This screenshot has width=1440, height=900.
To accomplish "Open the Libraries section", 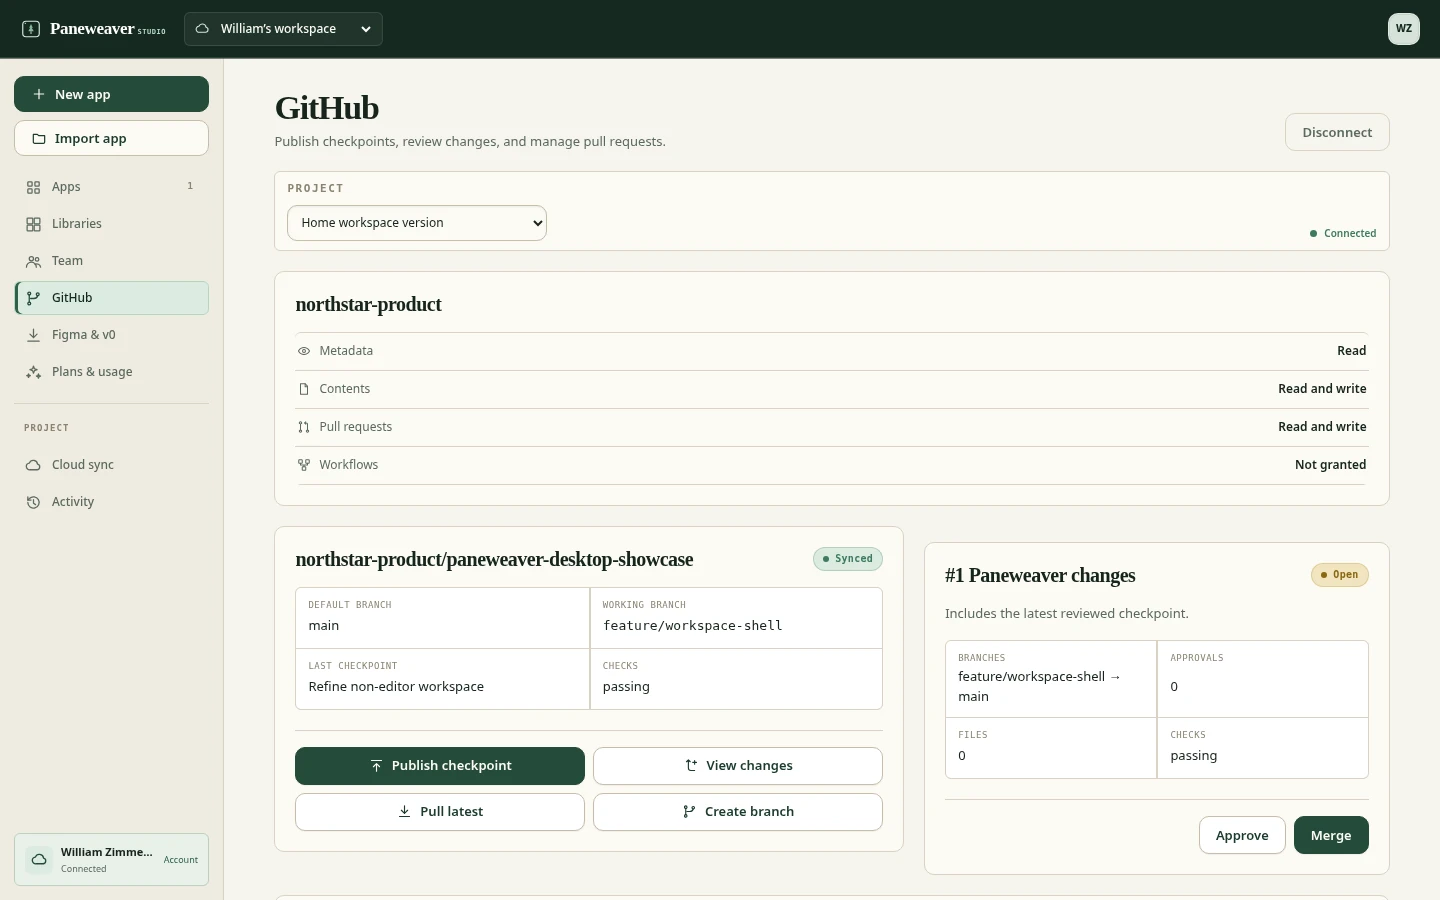I will (x=111, y=224).
